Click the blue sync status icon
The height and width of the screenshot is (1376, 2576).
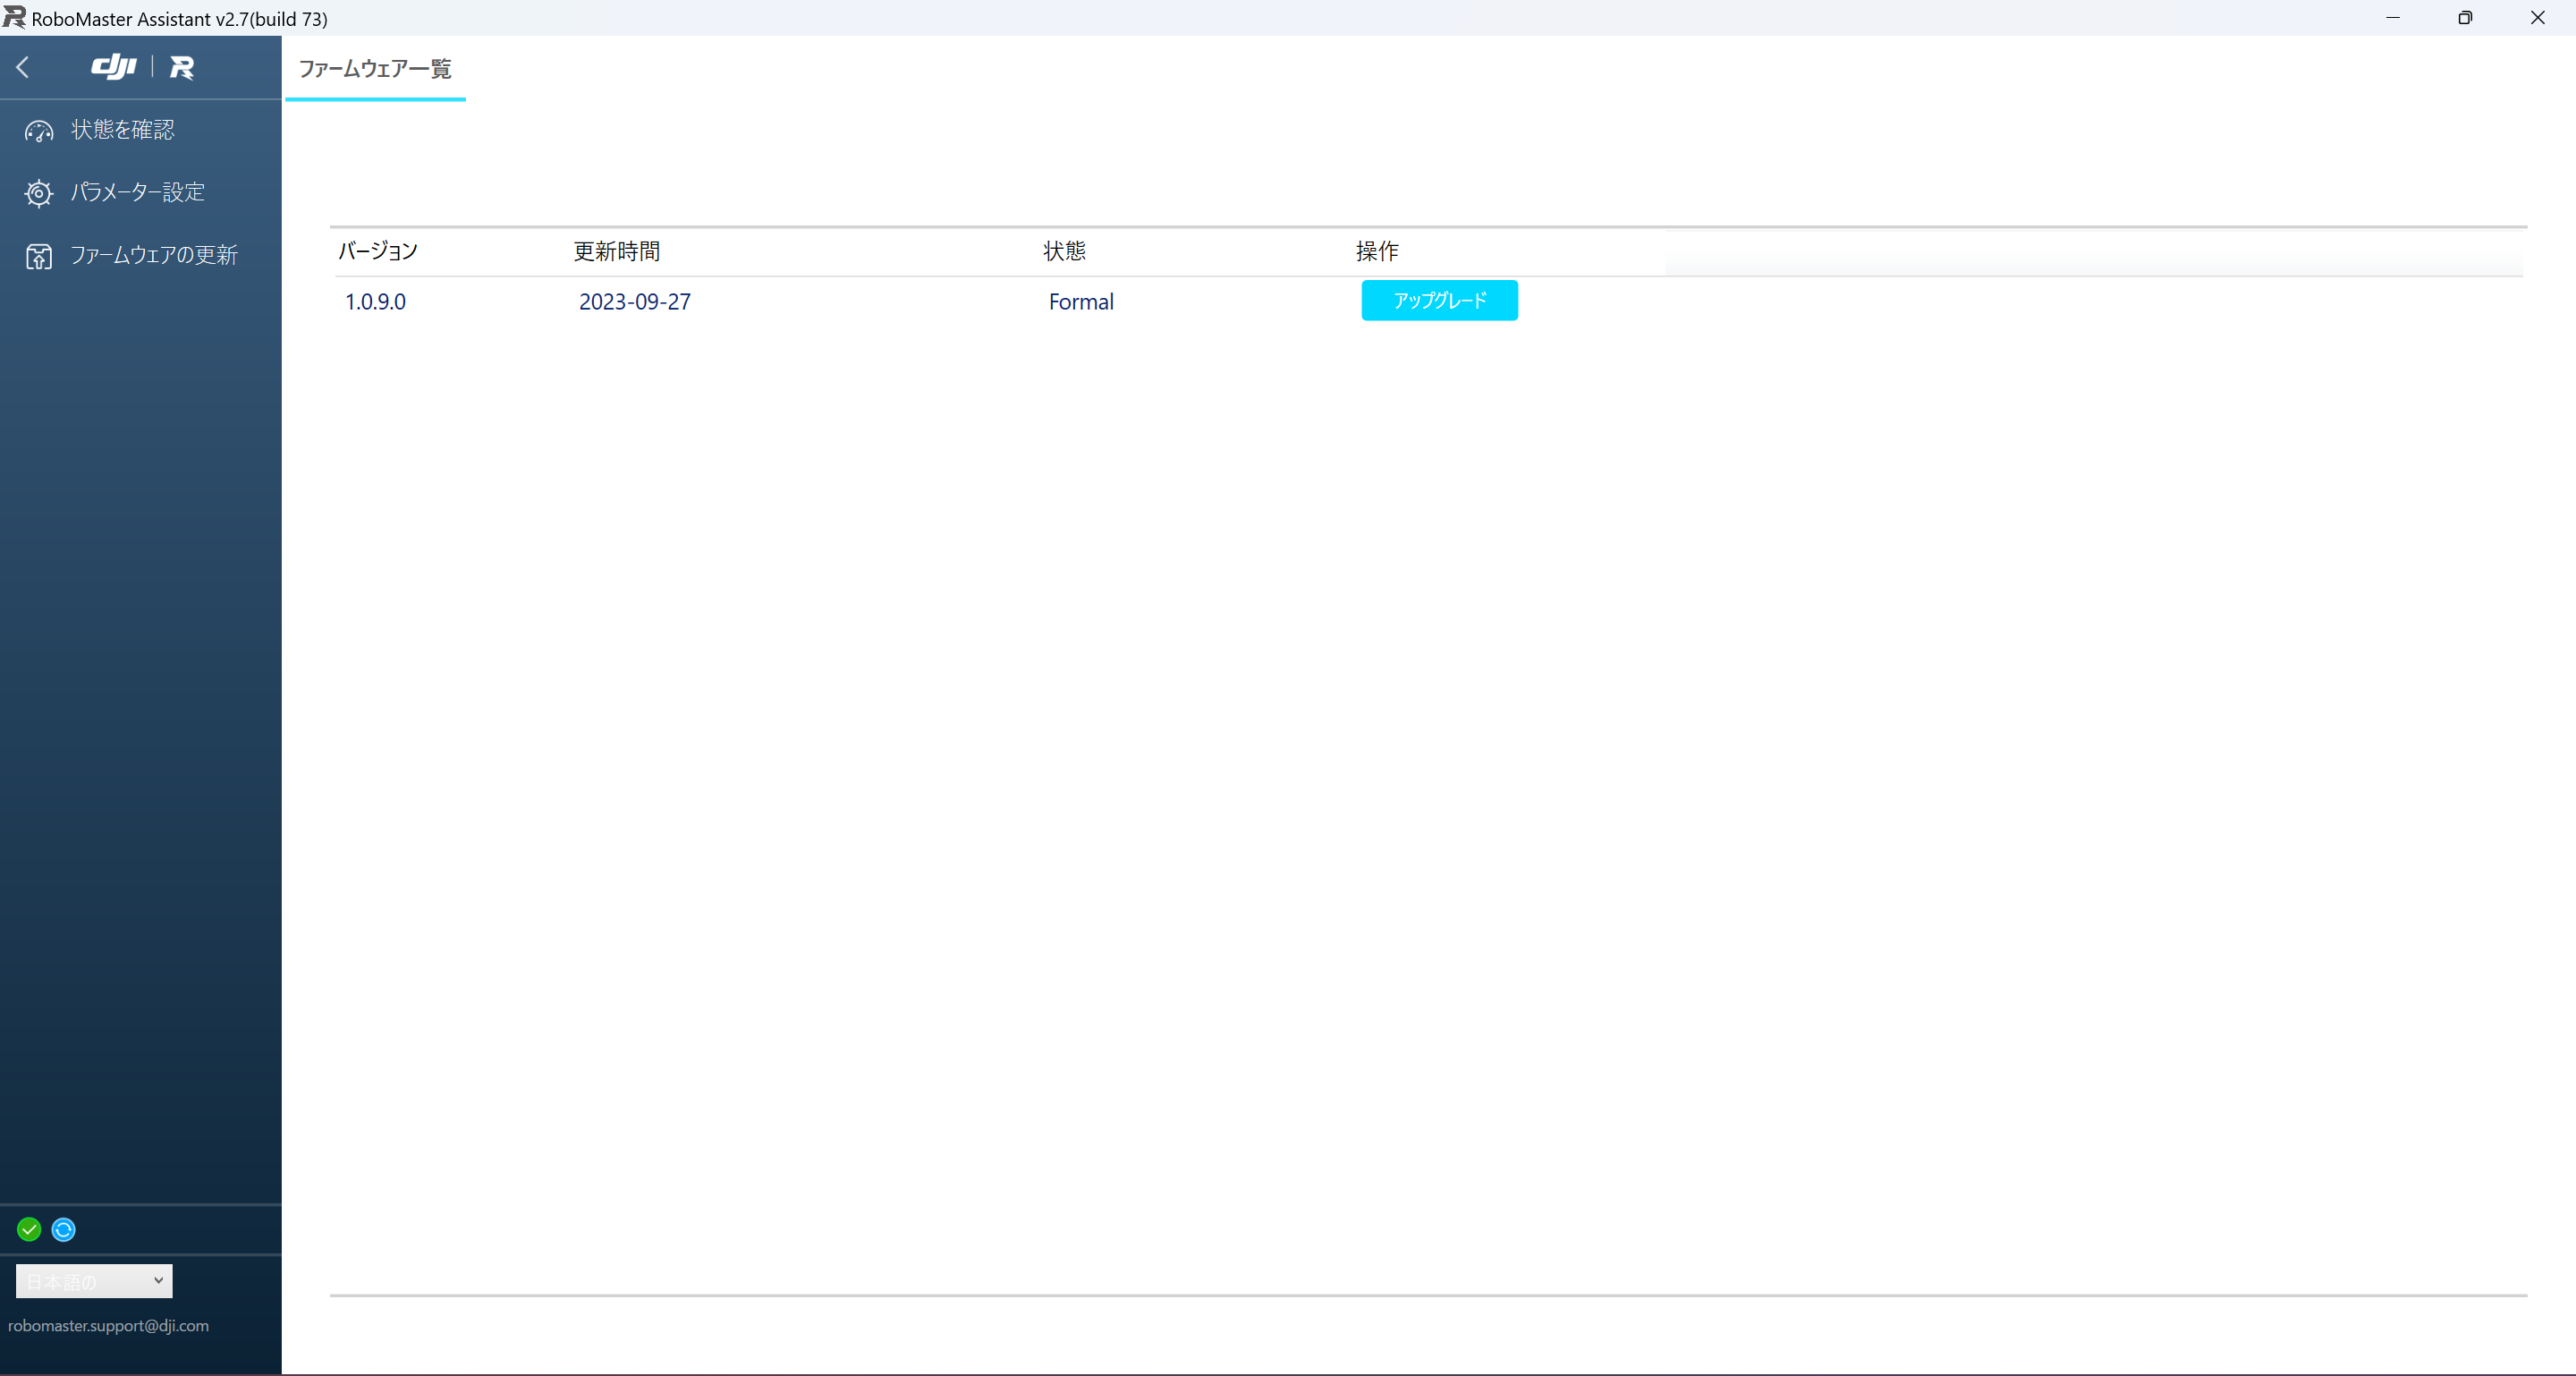click(x=63, y=1229)
